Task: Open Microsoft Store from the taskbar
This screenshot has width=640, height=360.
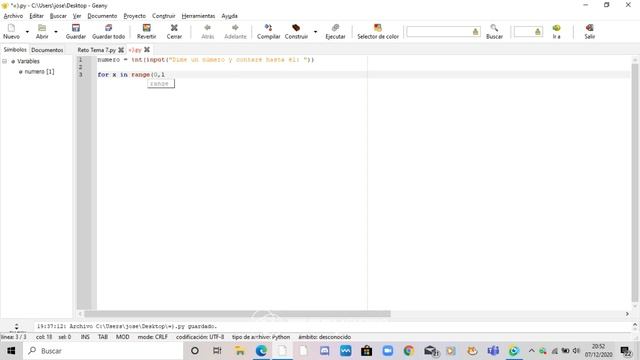Action: (366, 351)
